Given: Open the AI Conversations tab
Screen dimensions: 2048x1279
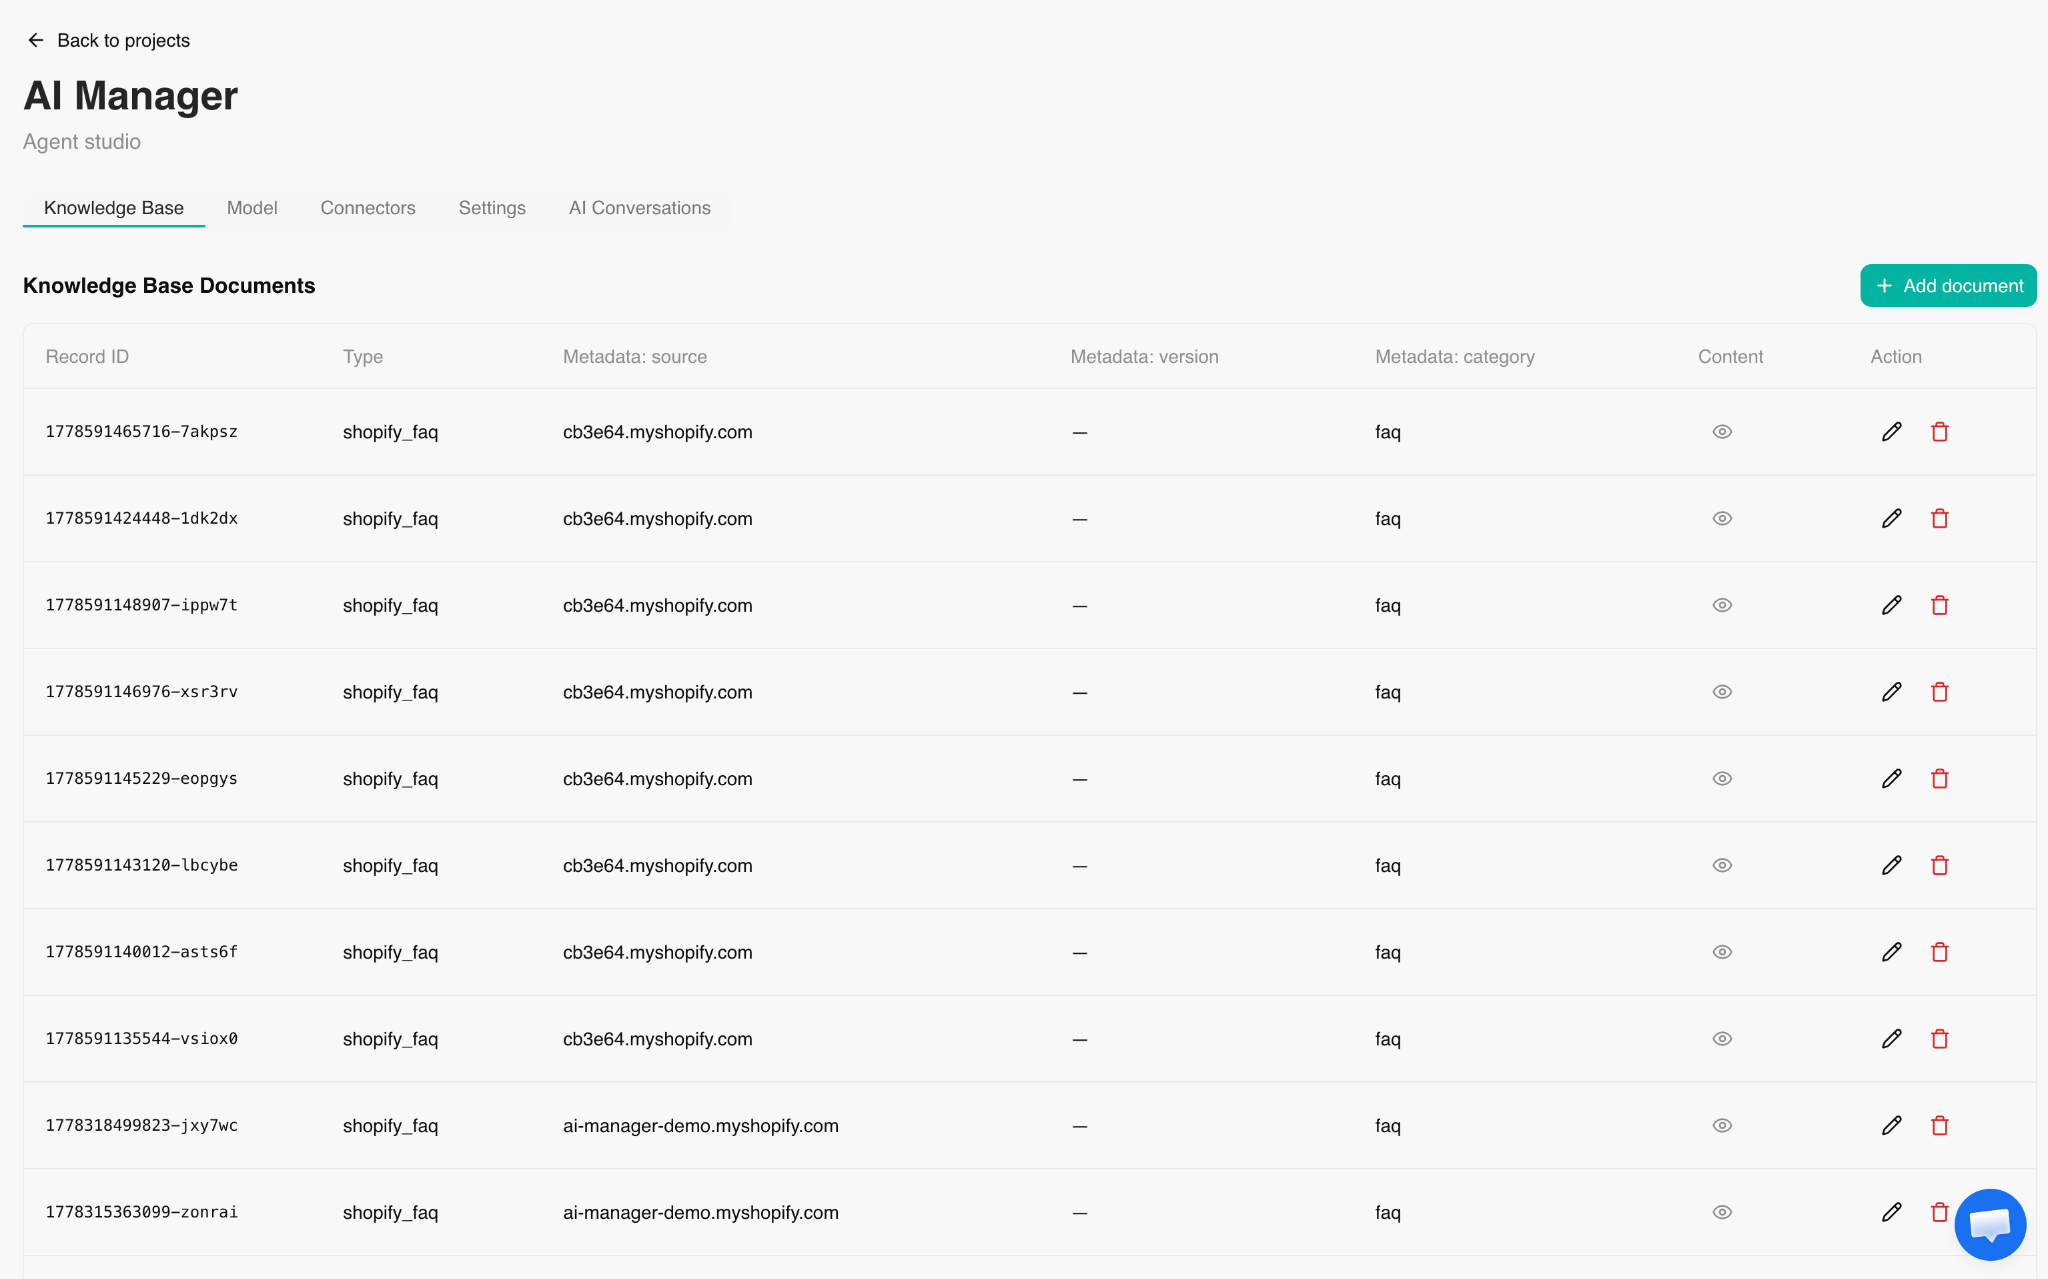Looking at the screenshot, I should pyautogui.click(x=640, y=208).
